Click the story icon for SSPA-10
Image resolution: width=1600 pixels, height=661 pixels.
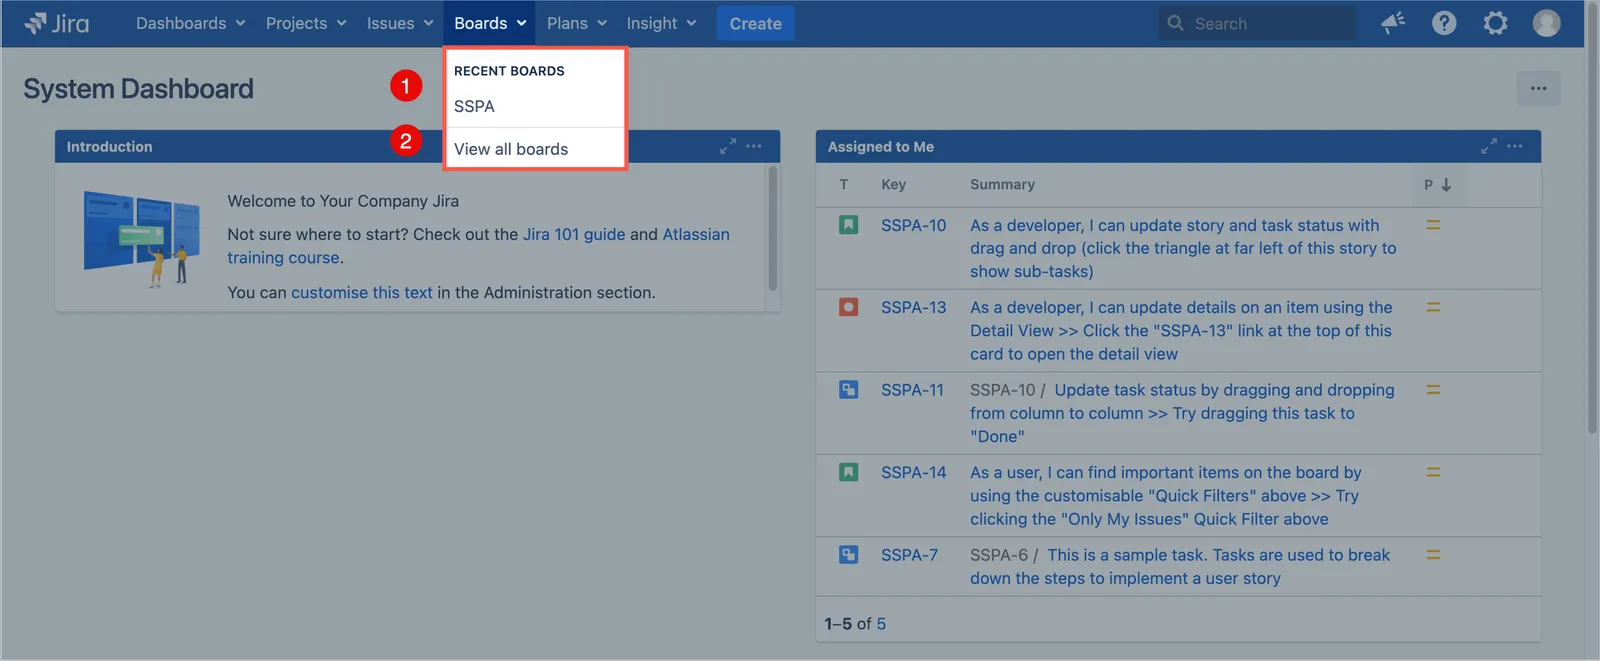click(848, 225)
